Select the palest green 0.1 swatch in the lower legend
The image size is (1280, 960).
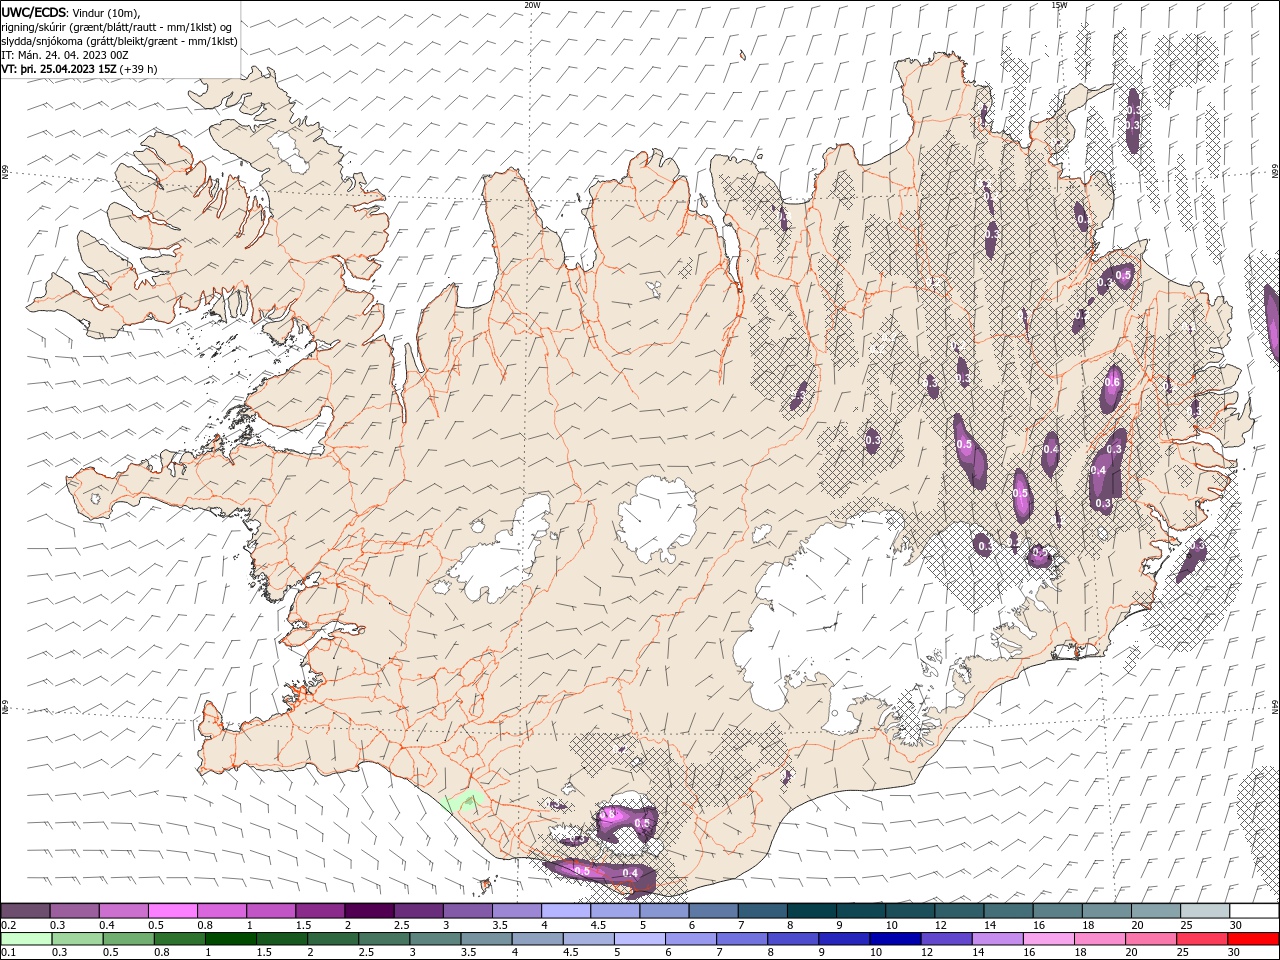click(x=27, y=939)
